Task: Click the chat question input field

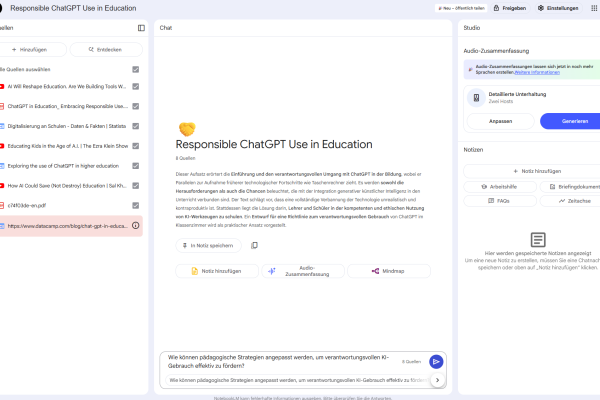Action: (279, 361)
